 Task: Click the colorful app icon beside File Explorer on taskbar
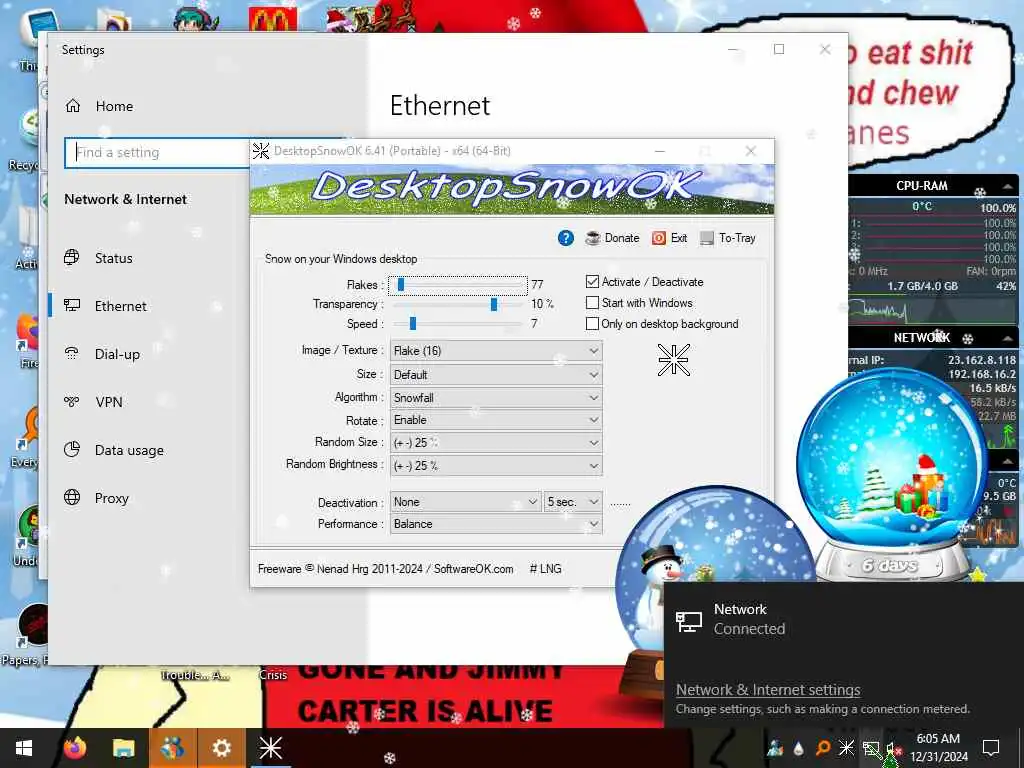point(172,748)
